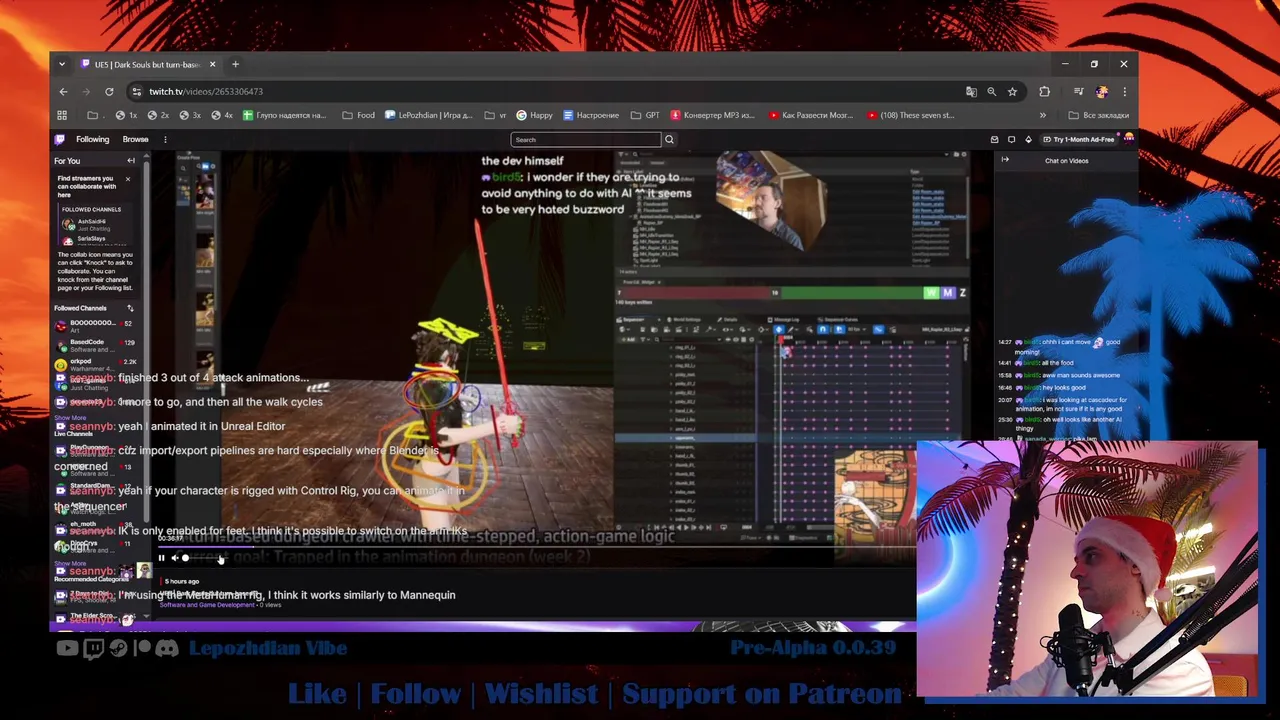Viewport: 1280px width, 720px height.
Task: Pause the video playback
Action: [161, 558]
